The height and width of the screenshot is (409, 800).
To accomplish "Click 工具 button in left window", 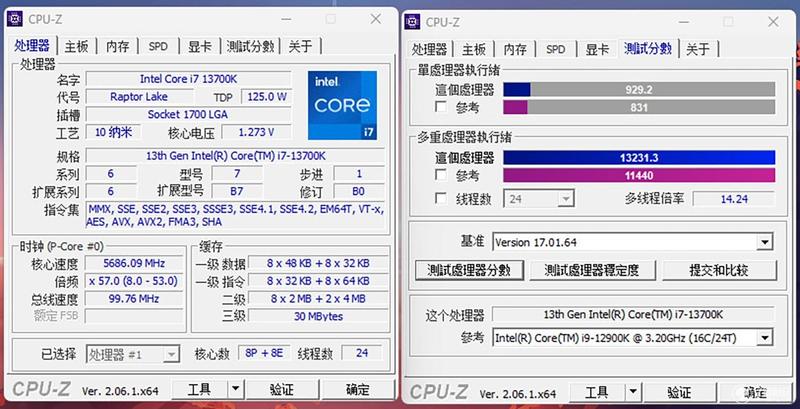I will 199,390.
